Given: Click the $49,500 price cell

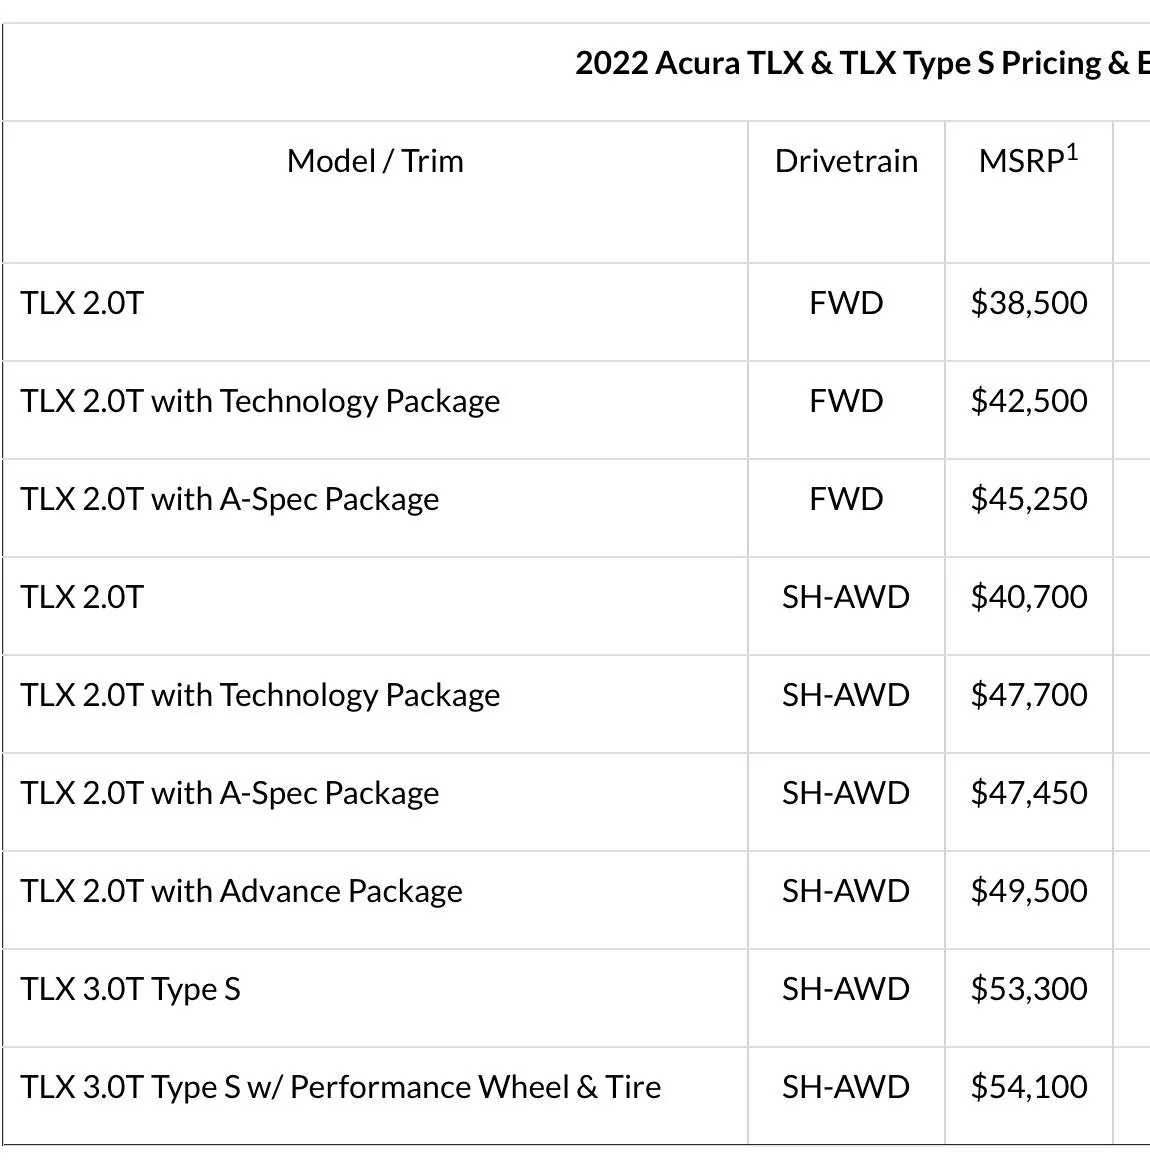Looking at the screenshot, I should pyautogui.click(x=1029, y=891).
